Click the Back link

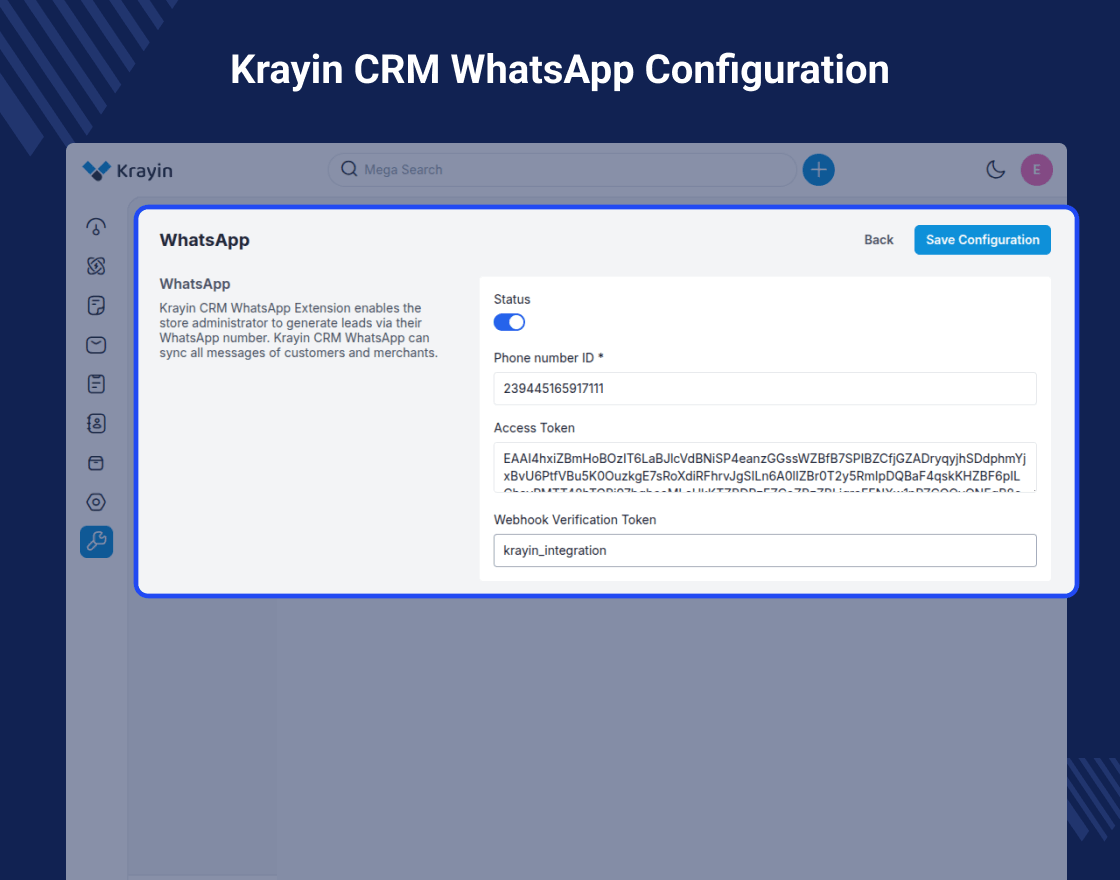(879, 240)
